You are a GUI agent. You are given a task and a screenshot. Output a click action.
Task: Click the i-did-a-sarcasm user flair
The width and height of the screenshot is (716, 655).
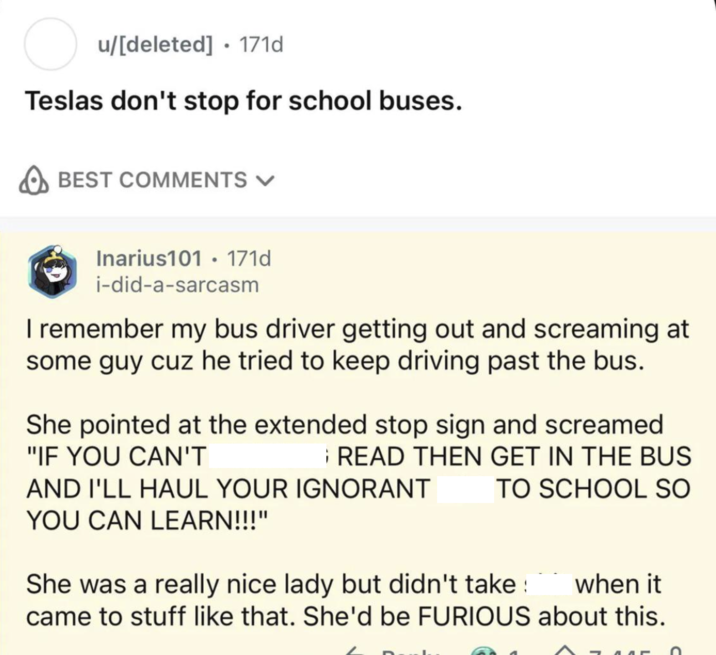pyautogui.click(x=177, y=285)
